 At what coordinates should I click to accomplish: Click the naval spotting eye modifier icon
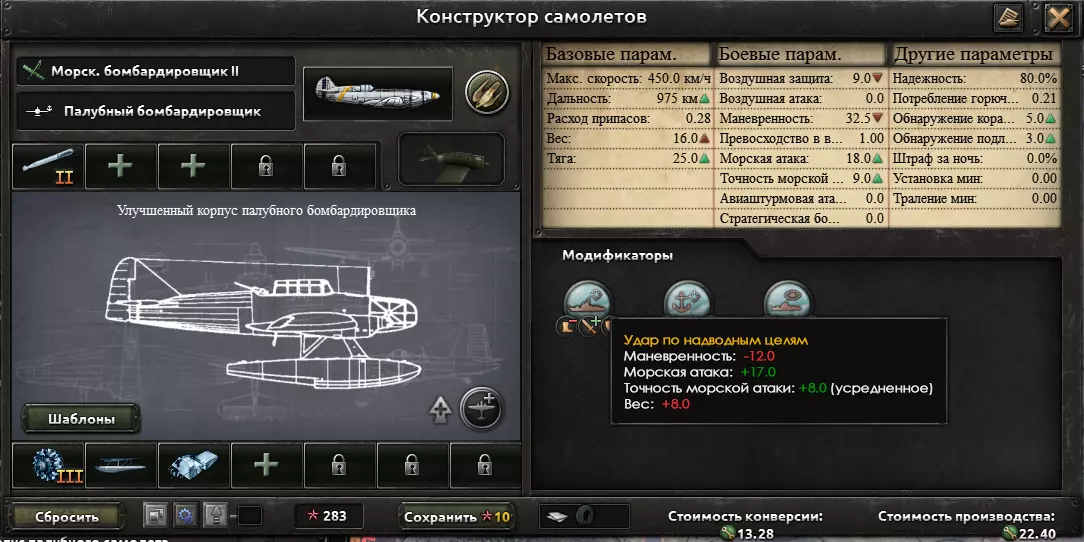pyautogui.click(x=787, y=299)
